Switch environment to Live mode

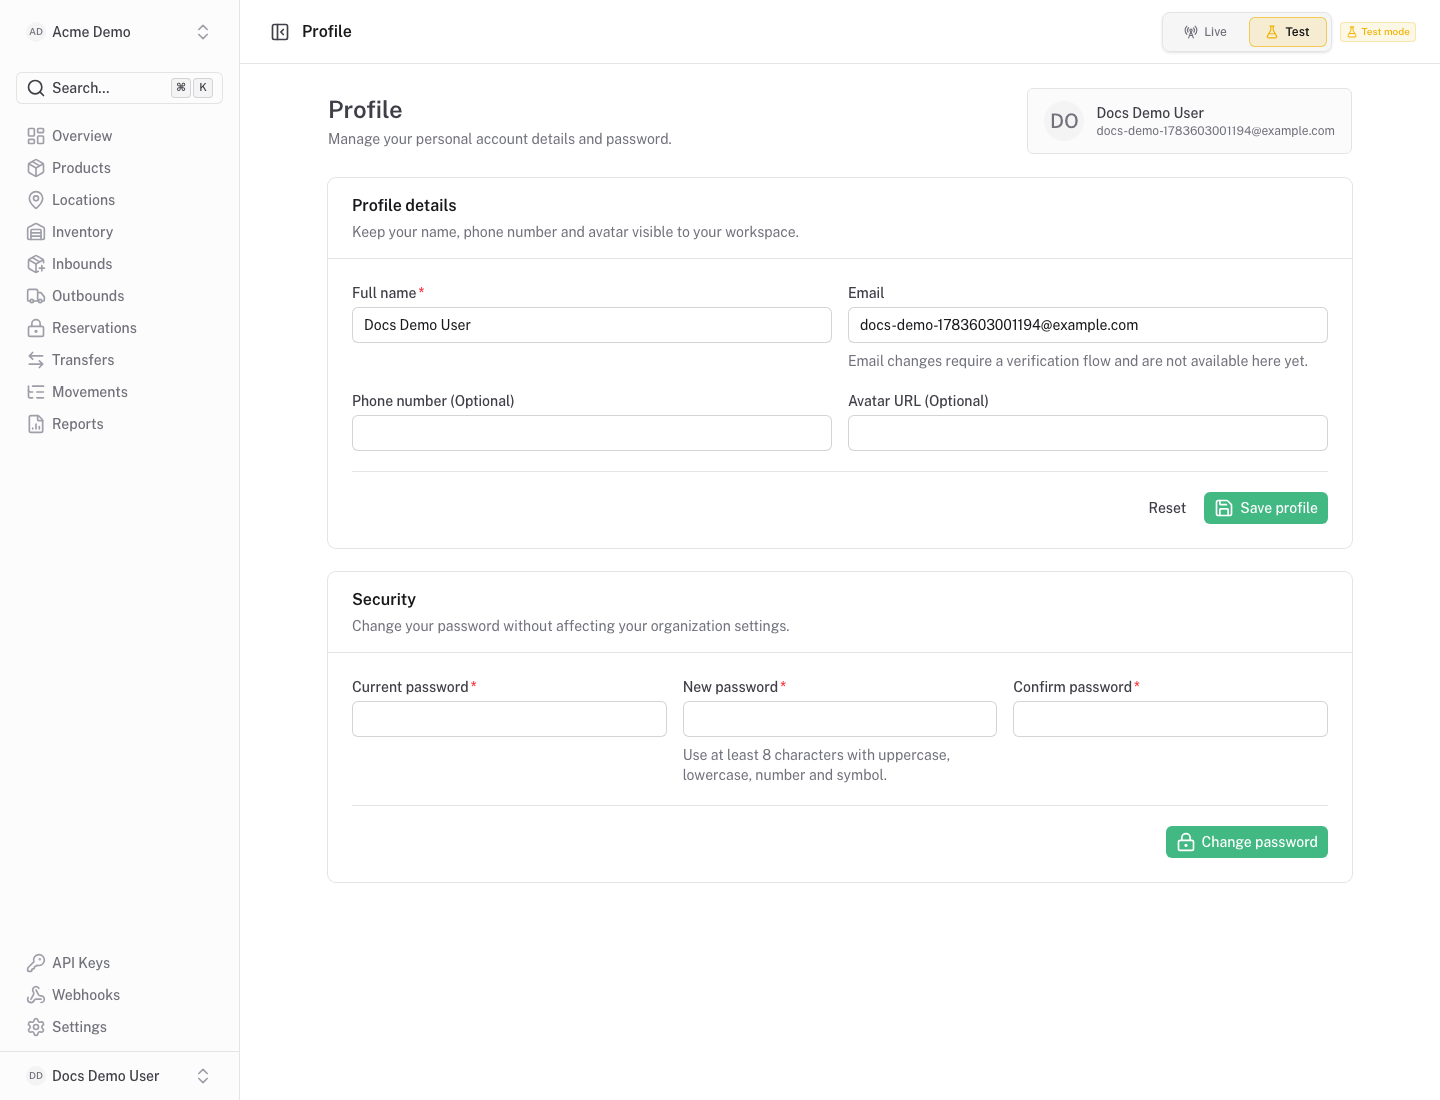(x=1206, y=32)
